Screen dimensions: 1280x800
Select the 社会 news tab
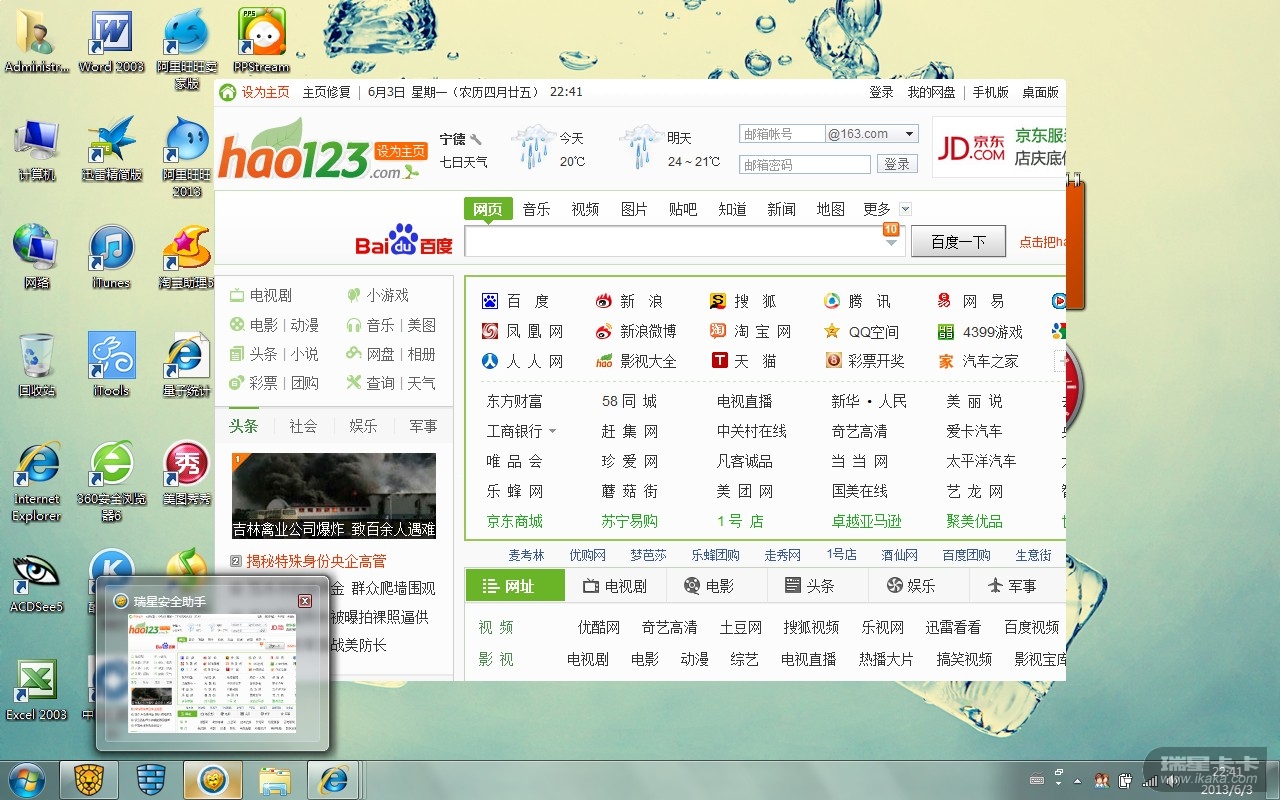click(x=303, y=426)
